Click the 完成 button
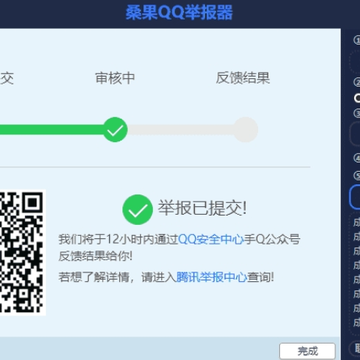Screen dimensions: 360x360 tap(307, 351)
